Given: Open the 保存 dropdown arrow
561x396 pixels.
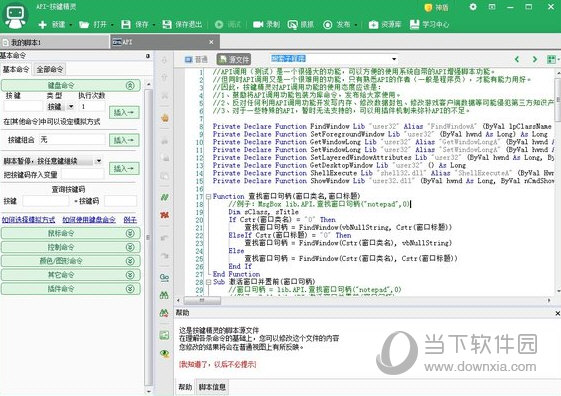Looking at the screenshot, I should [154, 25].
